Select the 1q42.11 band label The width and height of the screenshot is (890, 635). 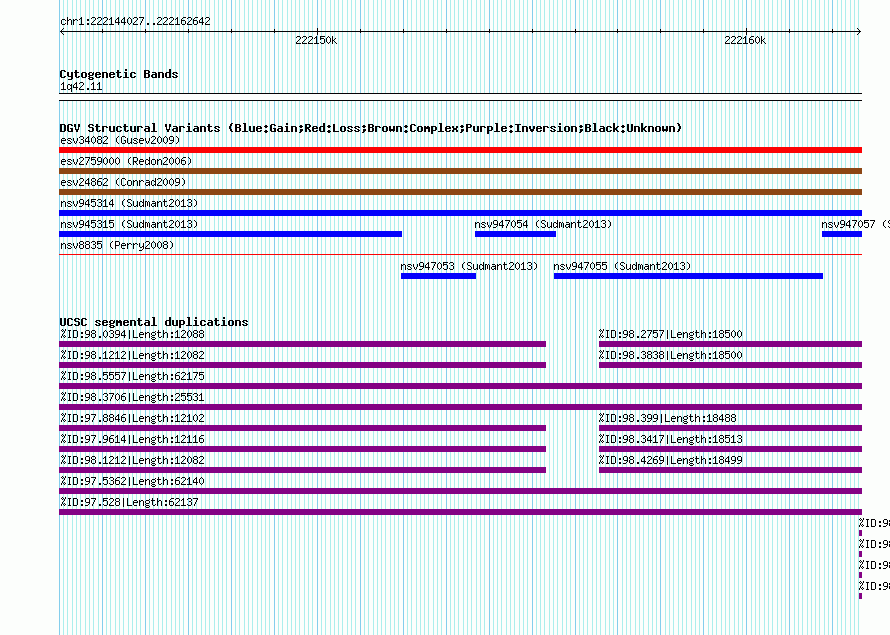[81, 86]
